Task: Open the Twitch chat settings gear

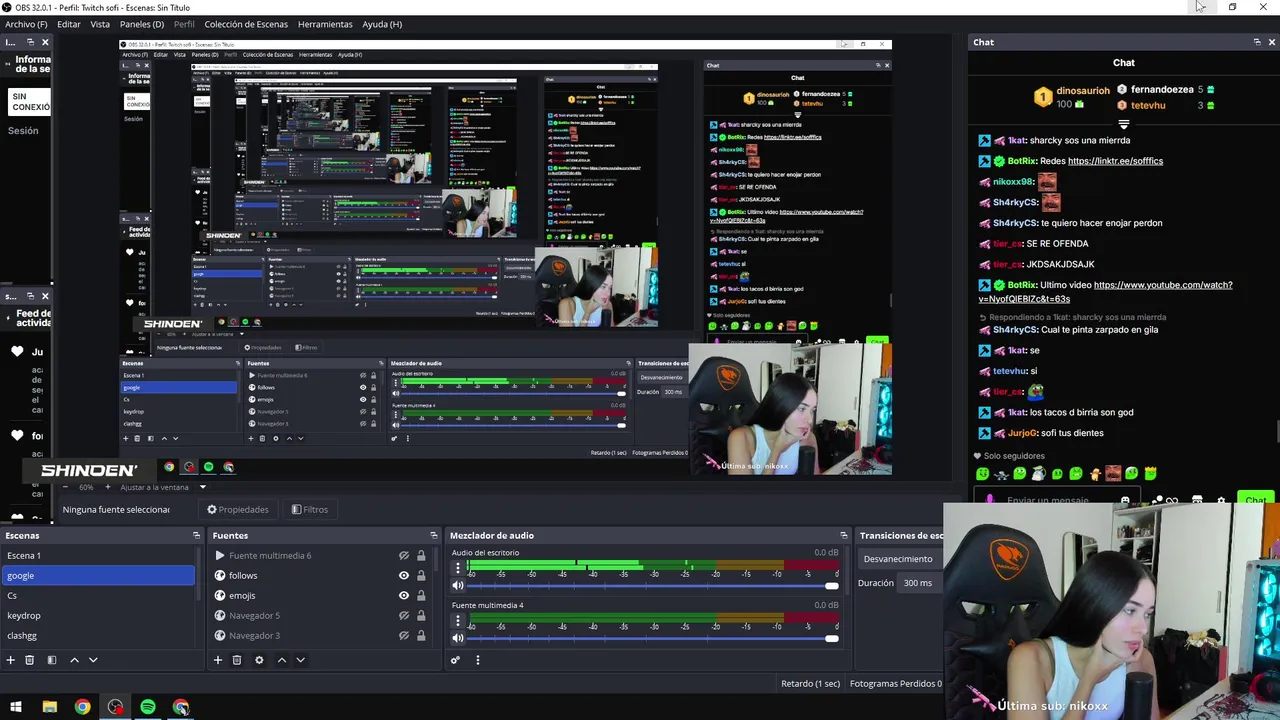Action: [x=1221, y=500]
